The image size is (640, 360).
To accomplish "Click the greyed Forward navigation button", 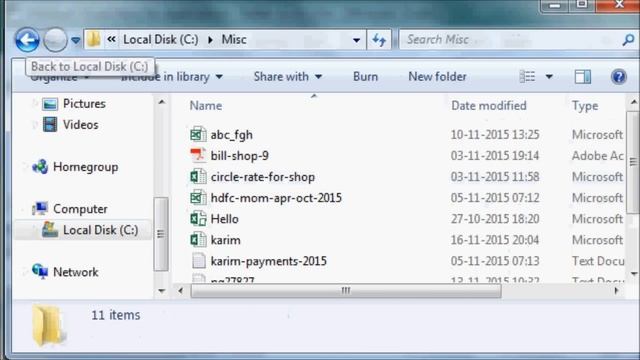I will pos(55,40).
